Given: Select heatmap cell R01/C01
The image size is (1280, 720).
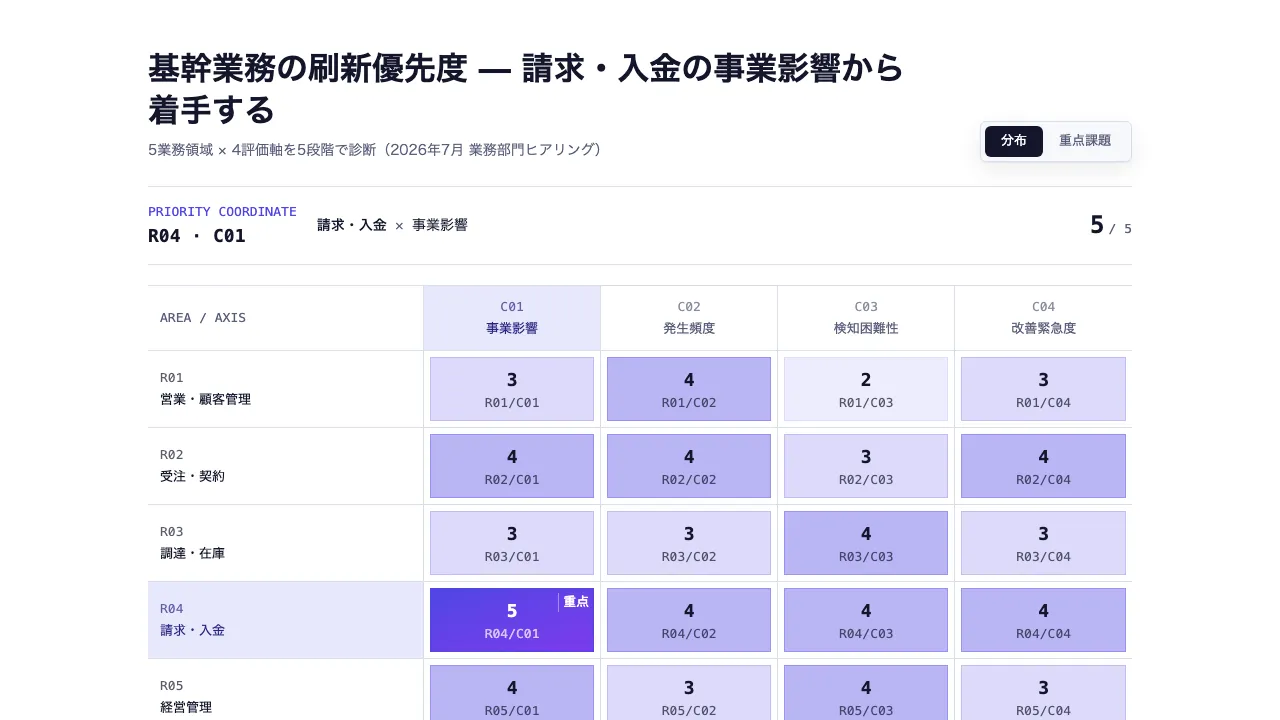Looking at the screenshot, I should tap(512, 389).
